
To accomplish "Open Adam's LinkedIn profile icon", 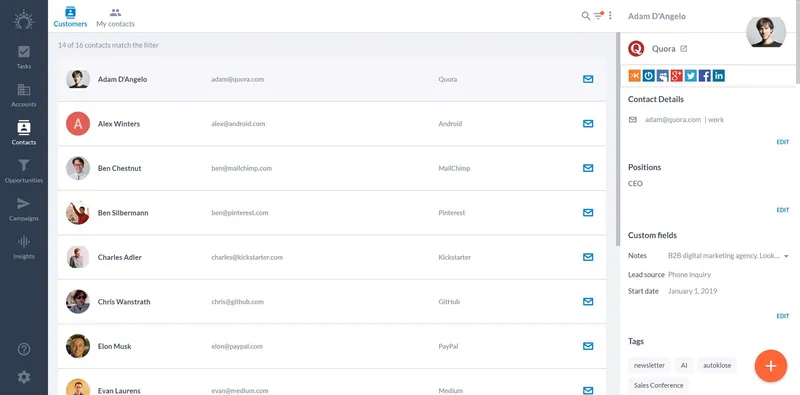I will [x=719, y=76].
